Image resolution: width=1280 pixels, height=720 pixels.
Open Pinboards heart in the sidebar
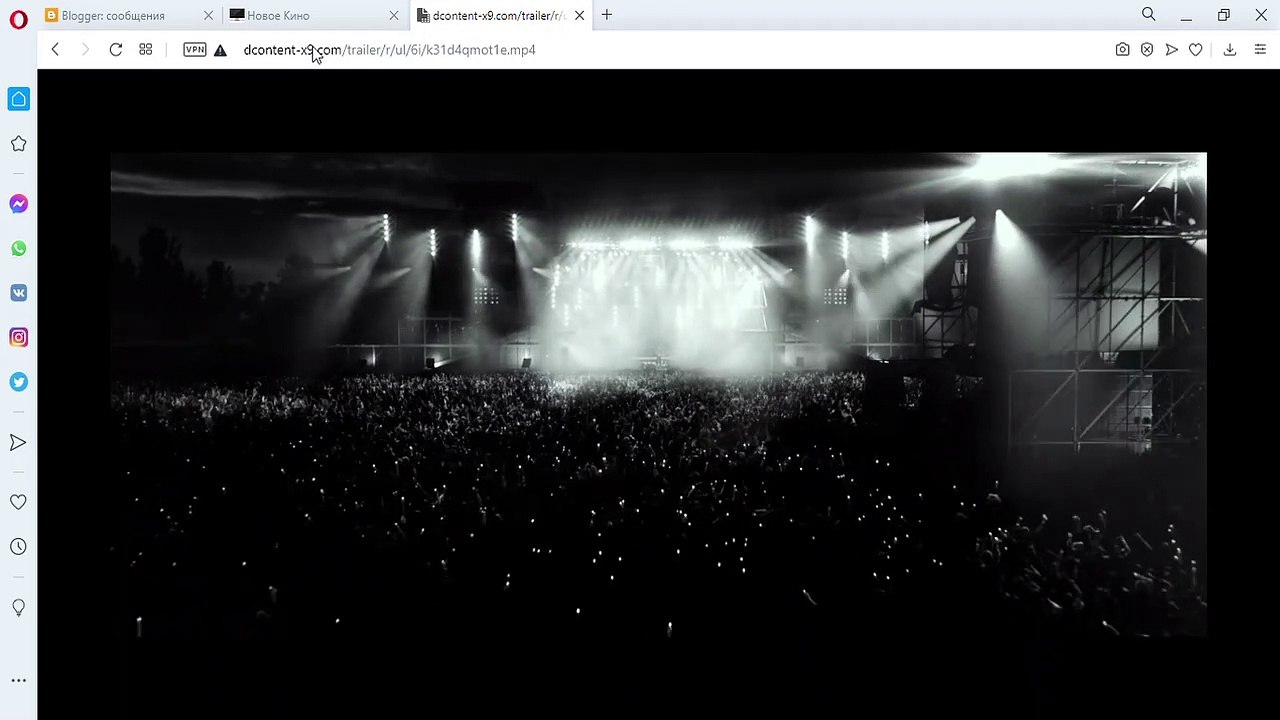pos(19,502)
